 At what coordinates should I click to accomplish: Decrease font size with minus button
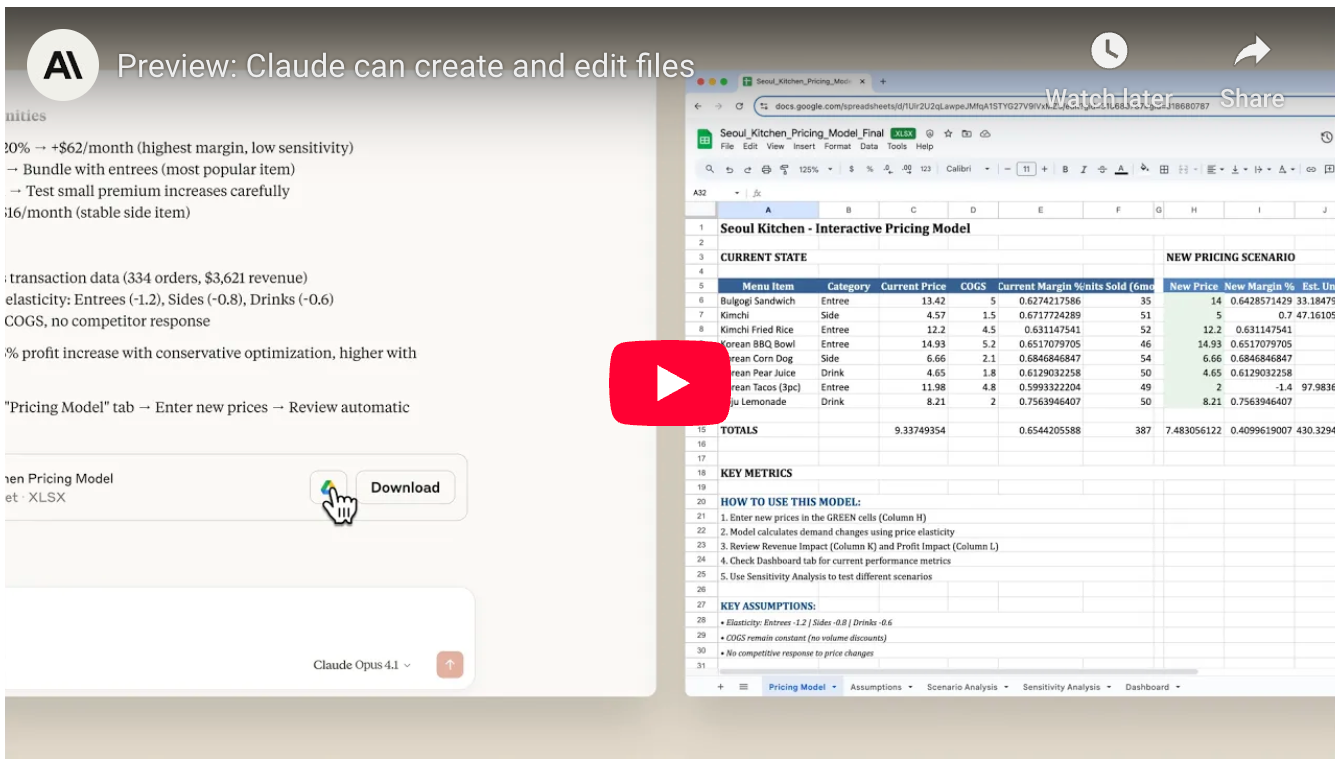[x=1008, y=169]
